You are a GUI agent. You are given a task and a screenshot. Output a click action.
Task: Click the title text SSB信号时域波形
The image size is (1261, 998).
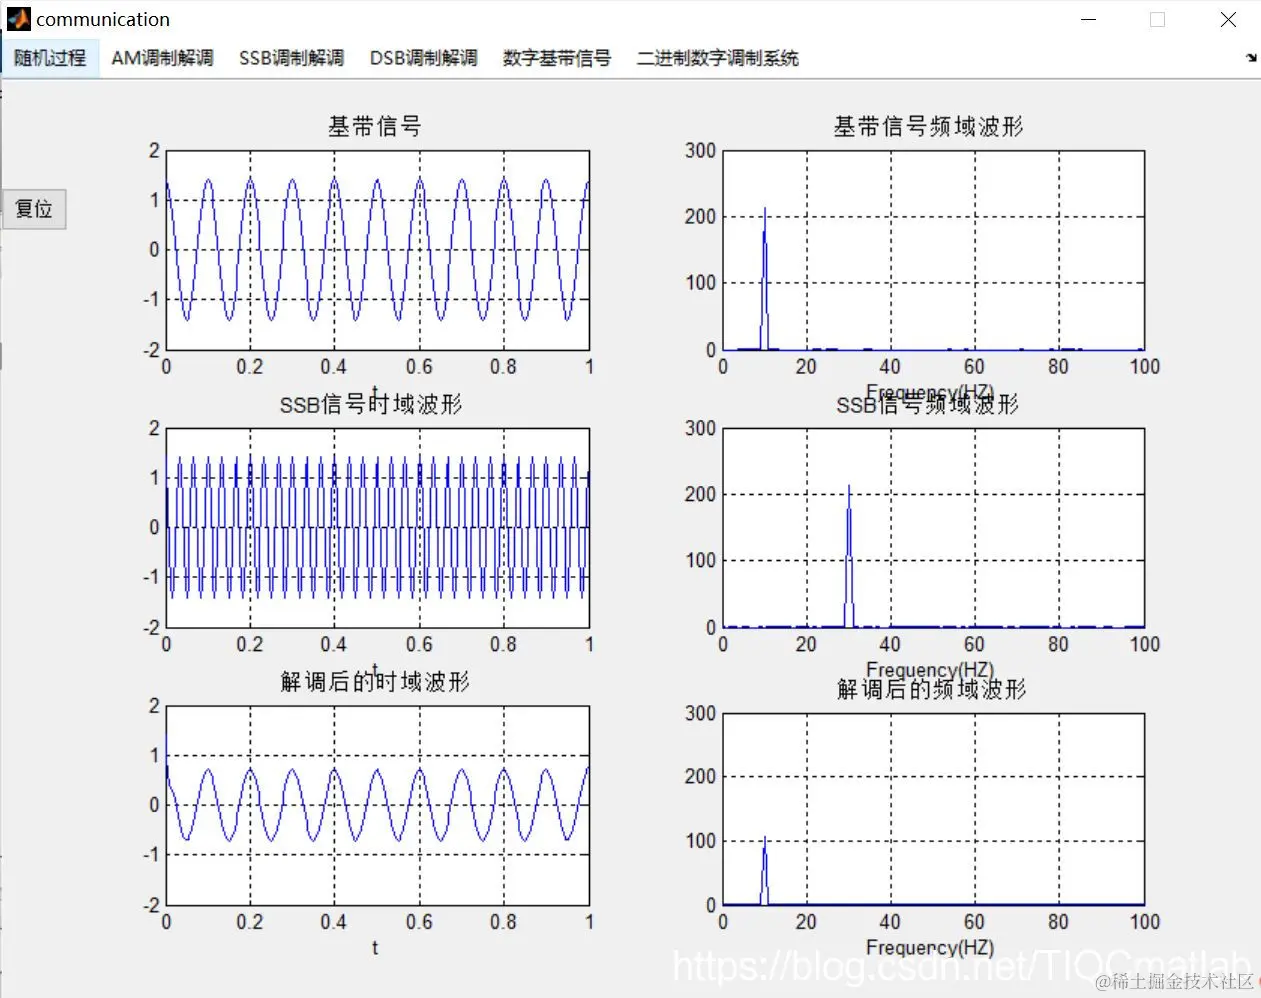[371, 404]
